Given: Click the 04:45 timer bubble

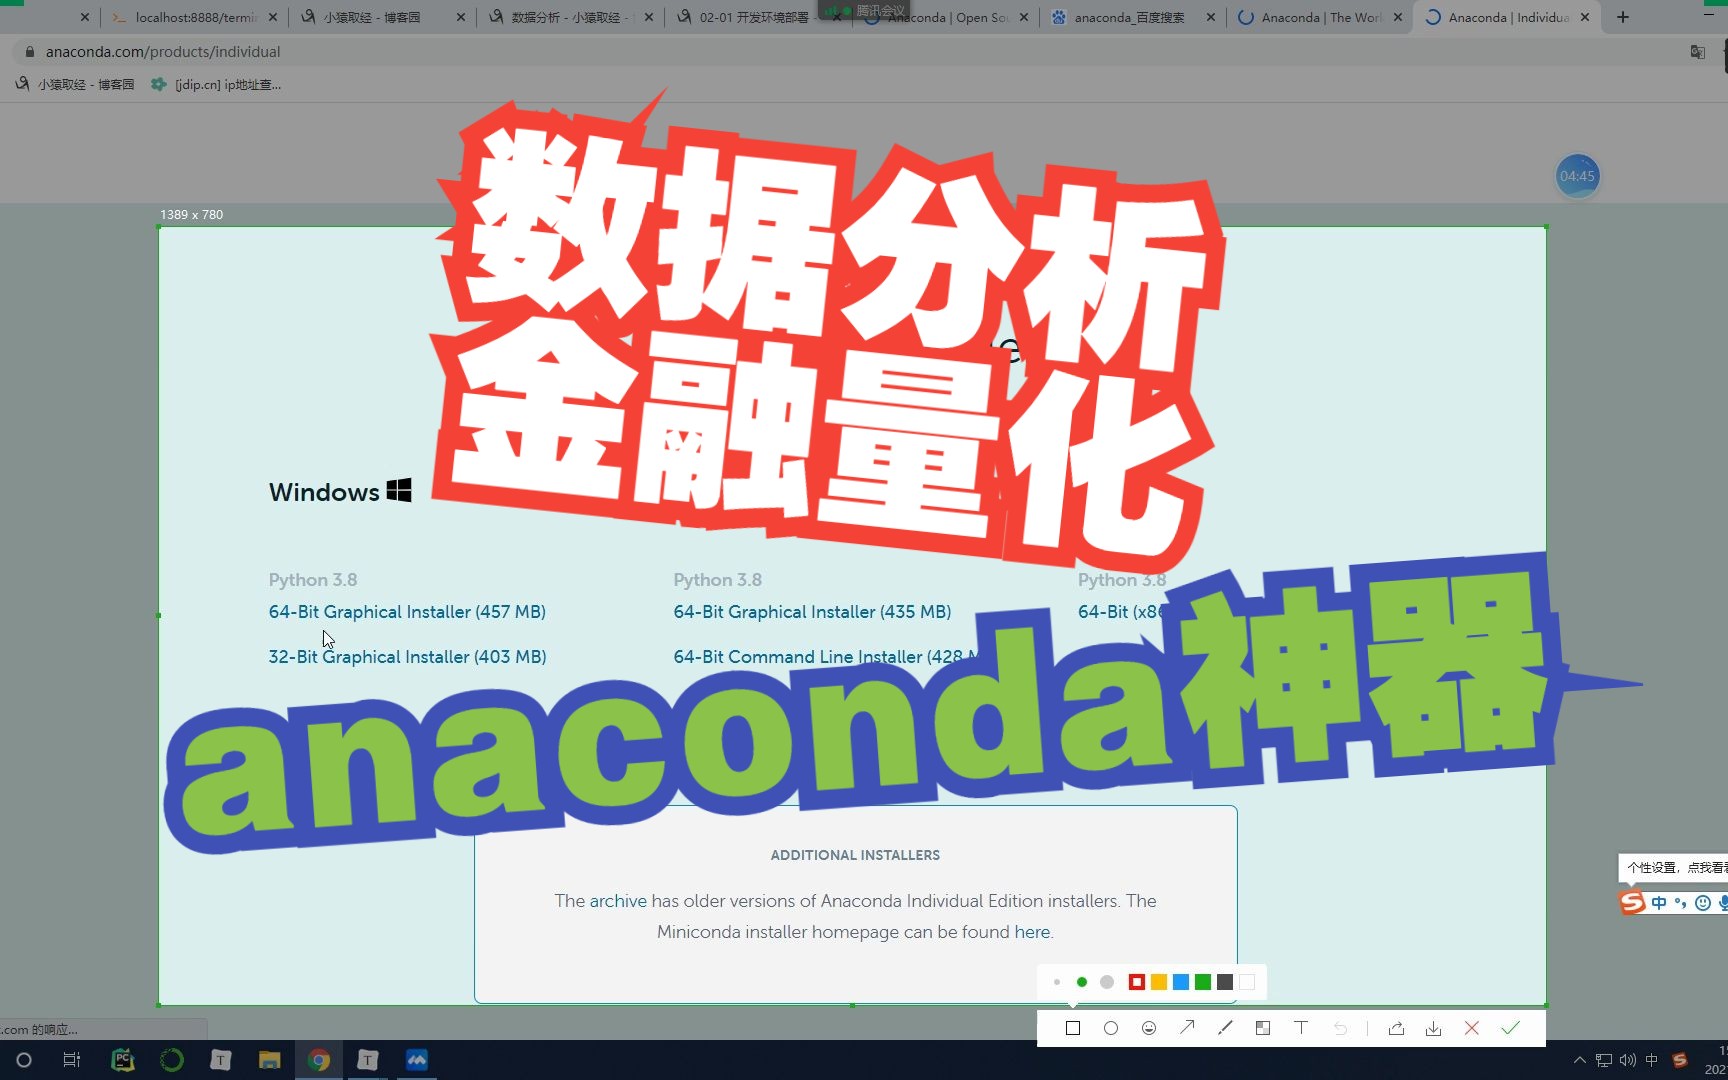Looking at the screenshot, I should (x=1577, y=176).
